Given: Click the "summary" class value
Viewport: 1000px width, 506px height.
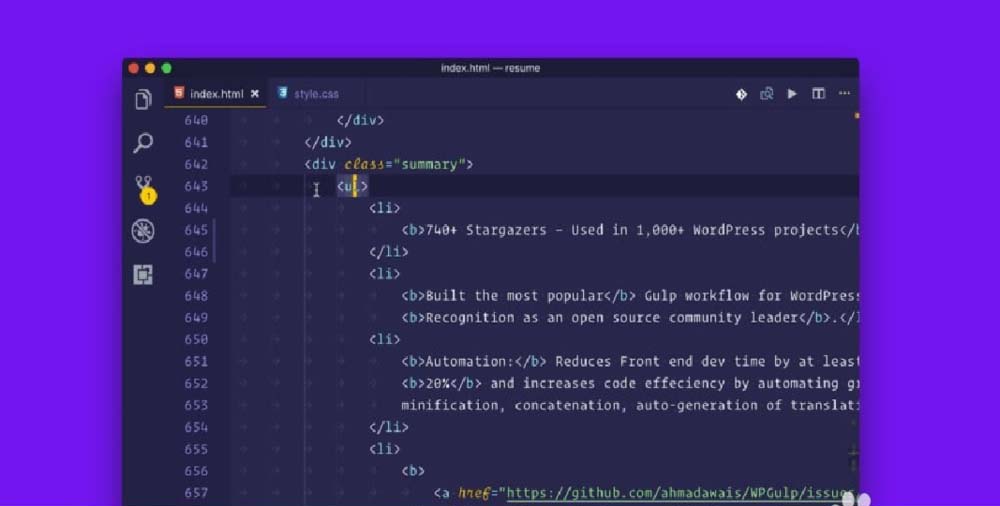Looking at the screenshot, I should click(x=430, y=165).
